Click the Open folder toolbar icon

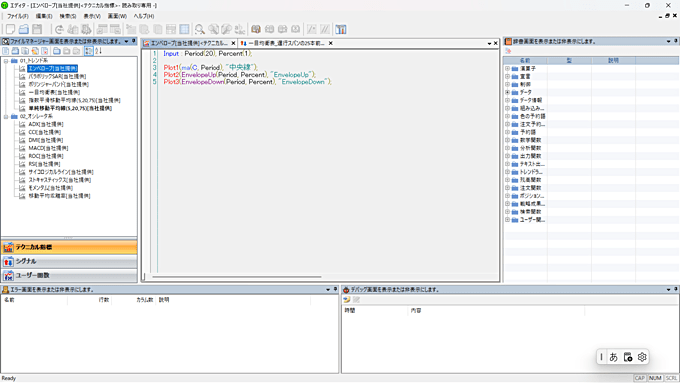(24, 29)
